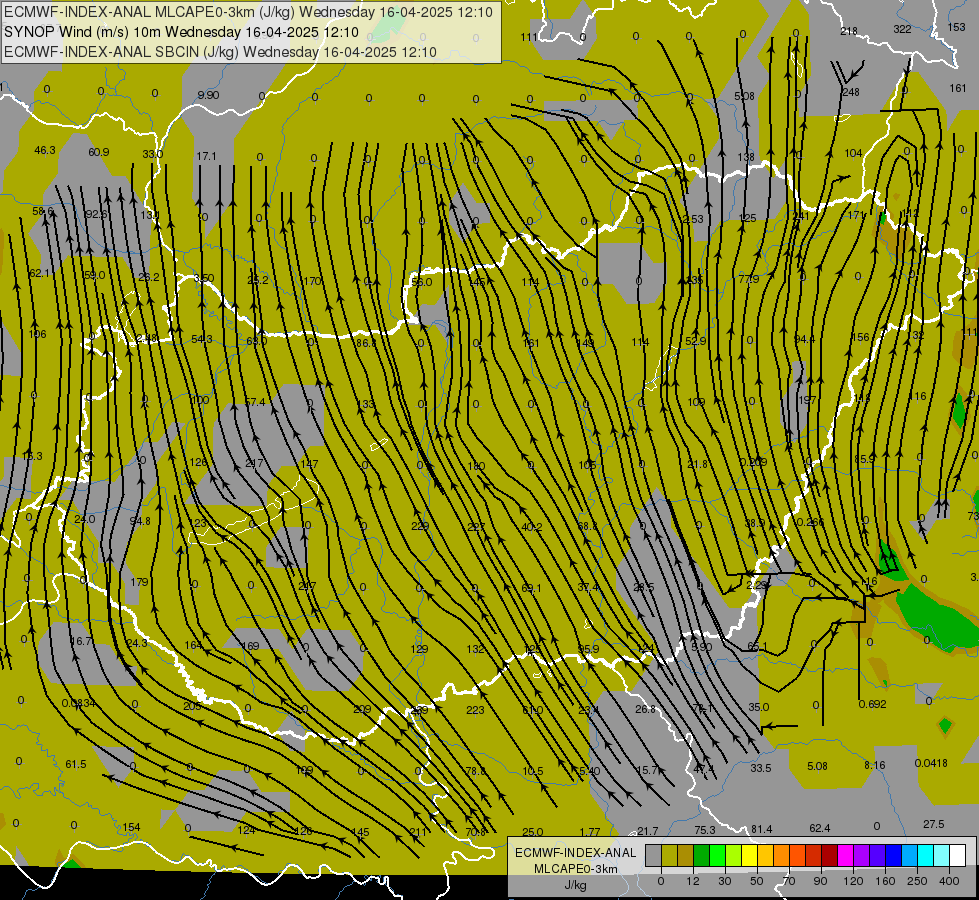
Task: Click the map value 65.1
Action: pos(757,646)
